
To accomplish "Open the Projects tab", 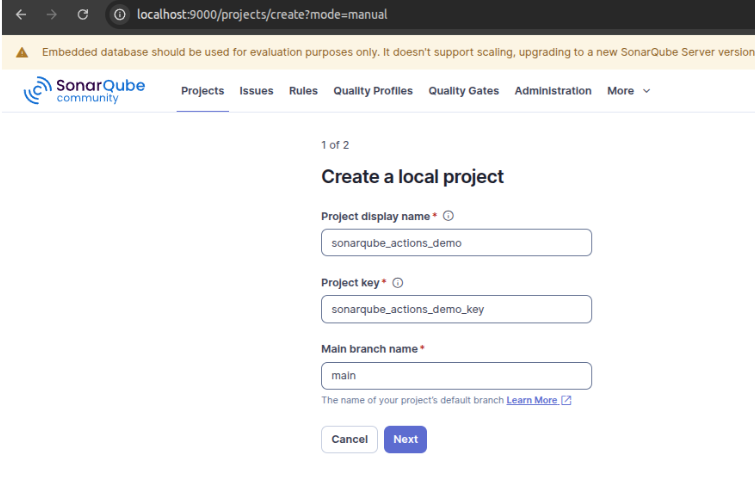I will [203, 91].
